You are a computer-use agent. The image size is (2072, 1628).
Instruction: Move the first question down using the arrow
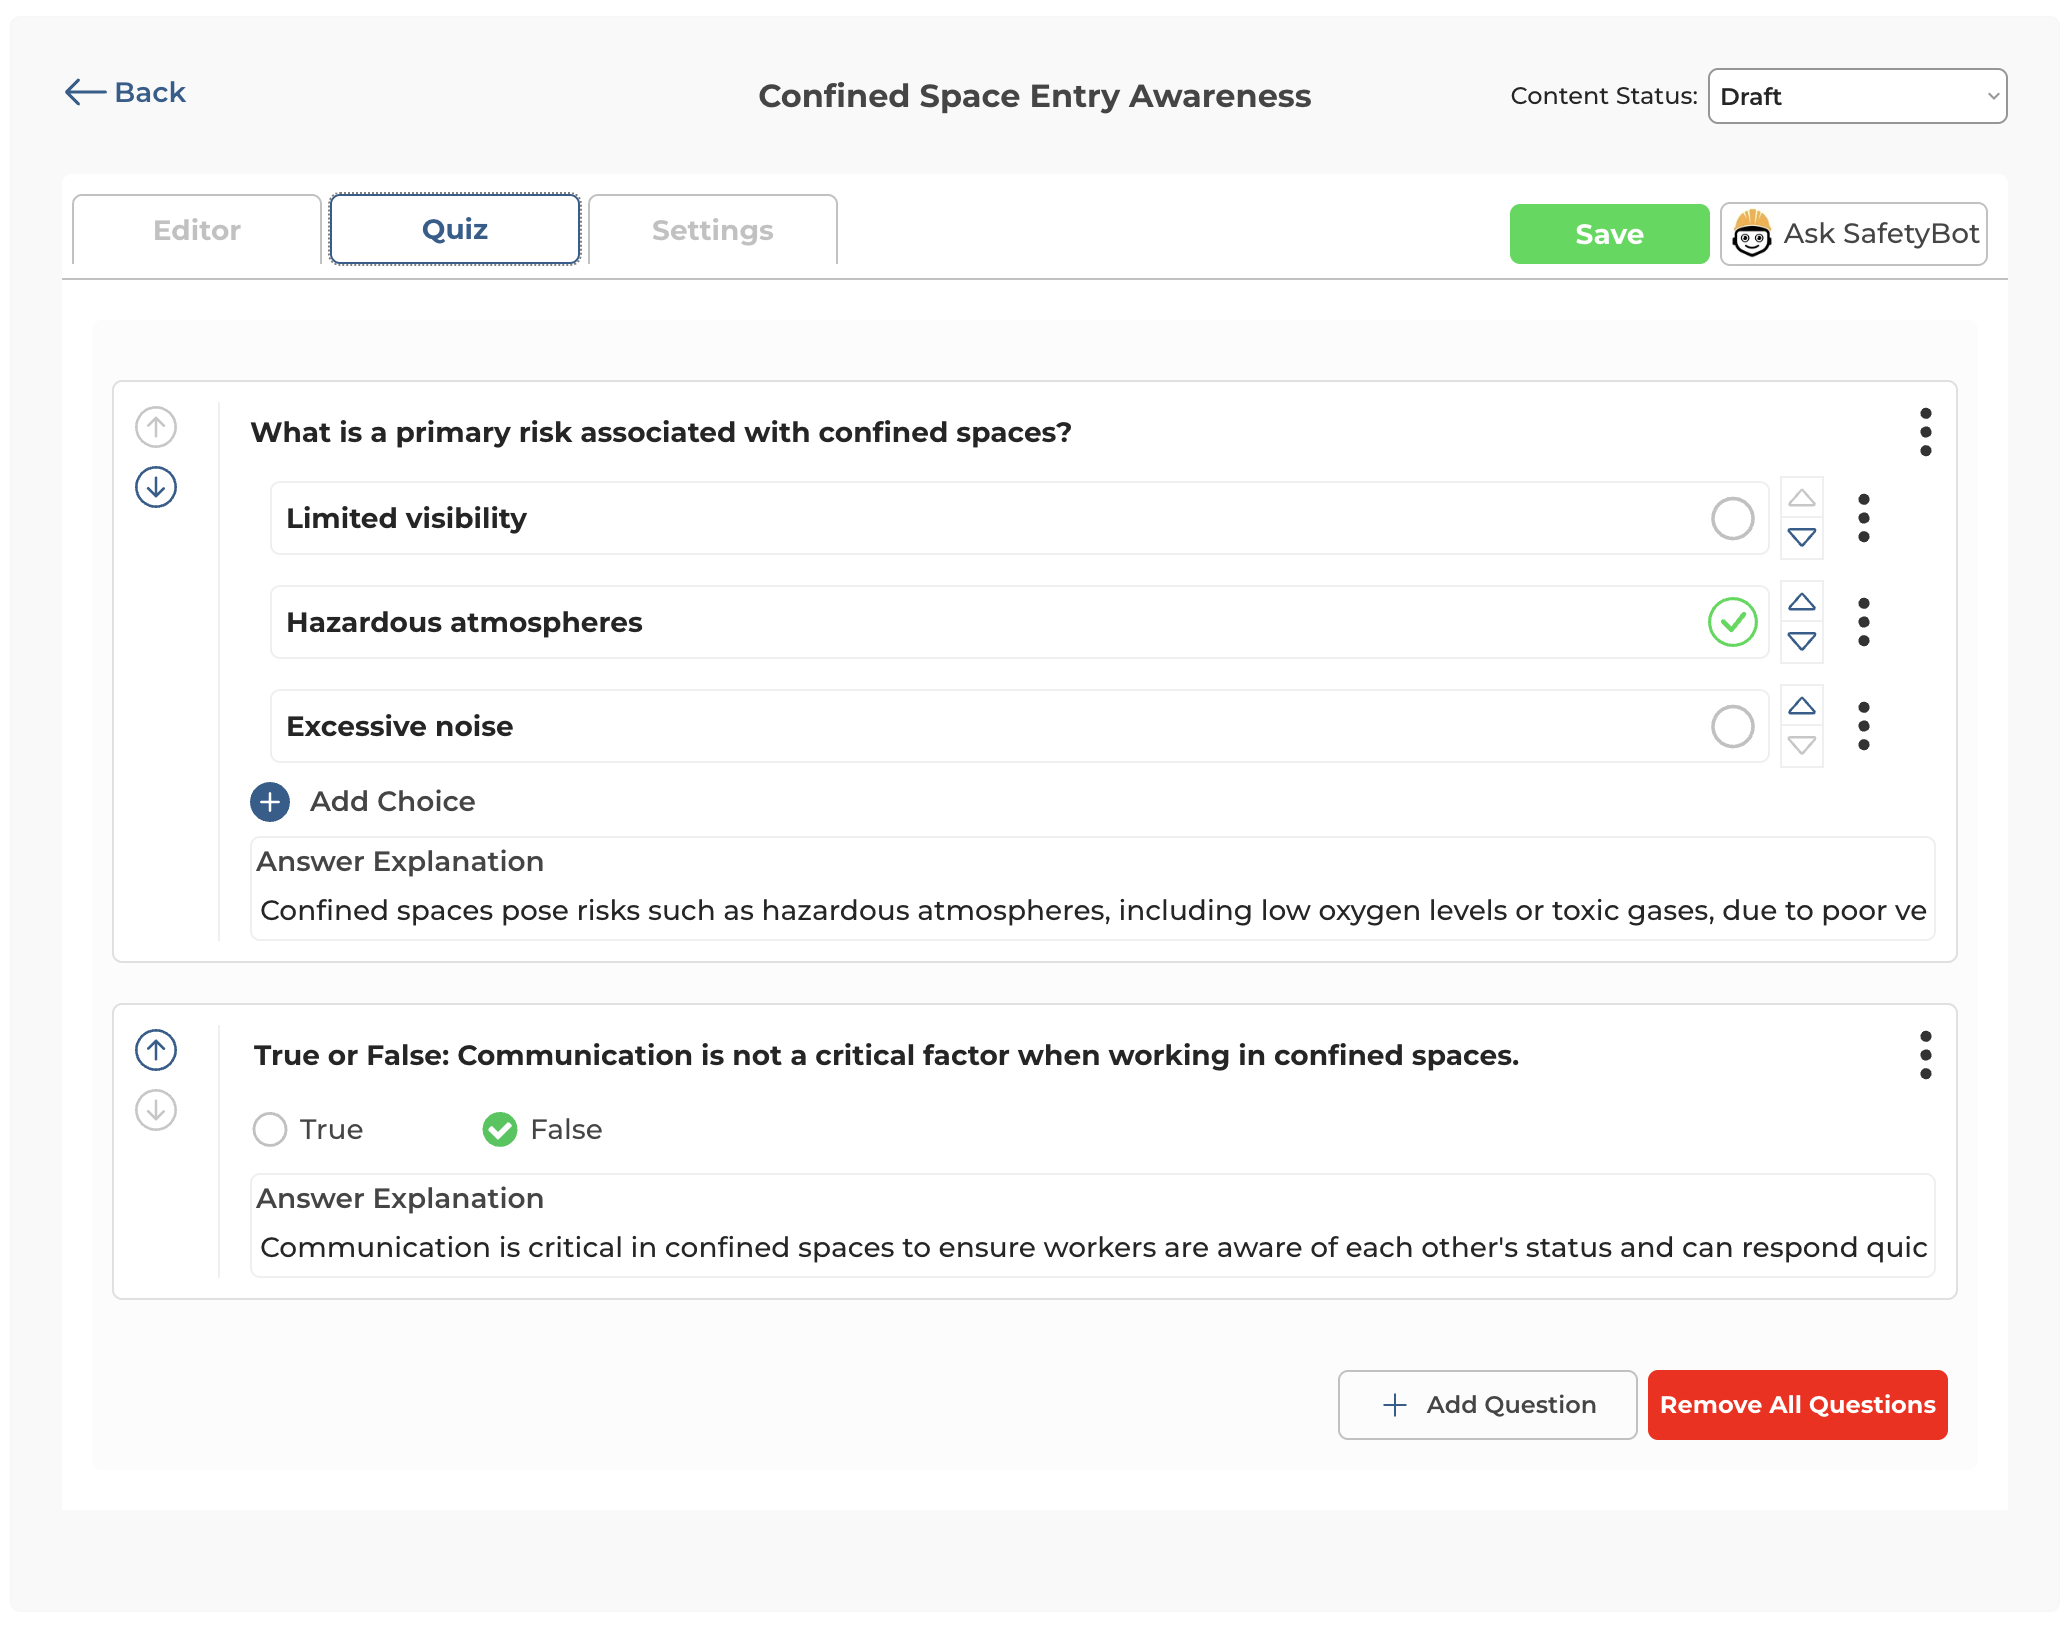tap(155, 487)
